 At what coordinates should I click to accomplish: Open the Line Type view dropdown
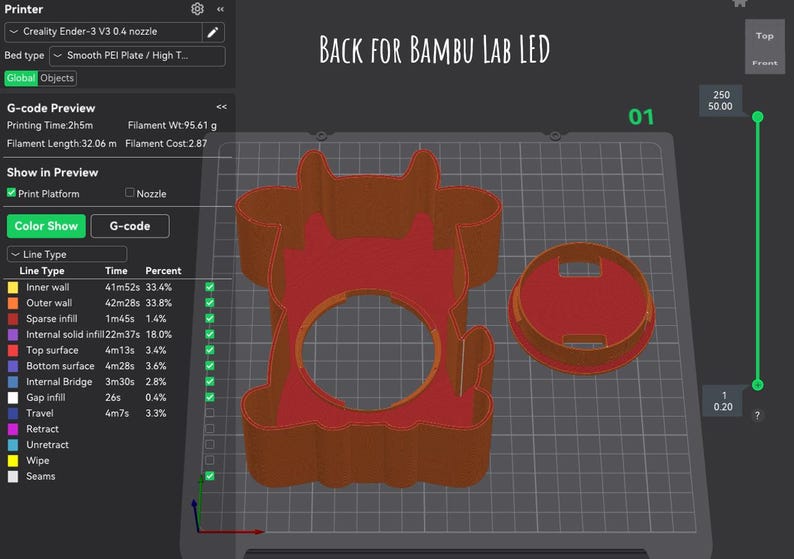[67, 254]
